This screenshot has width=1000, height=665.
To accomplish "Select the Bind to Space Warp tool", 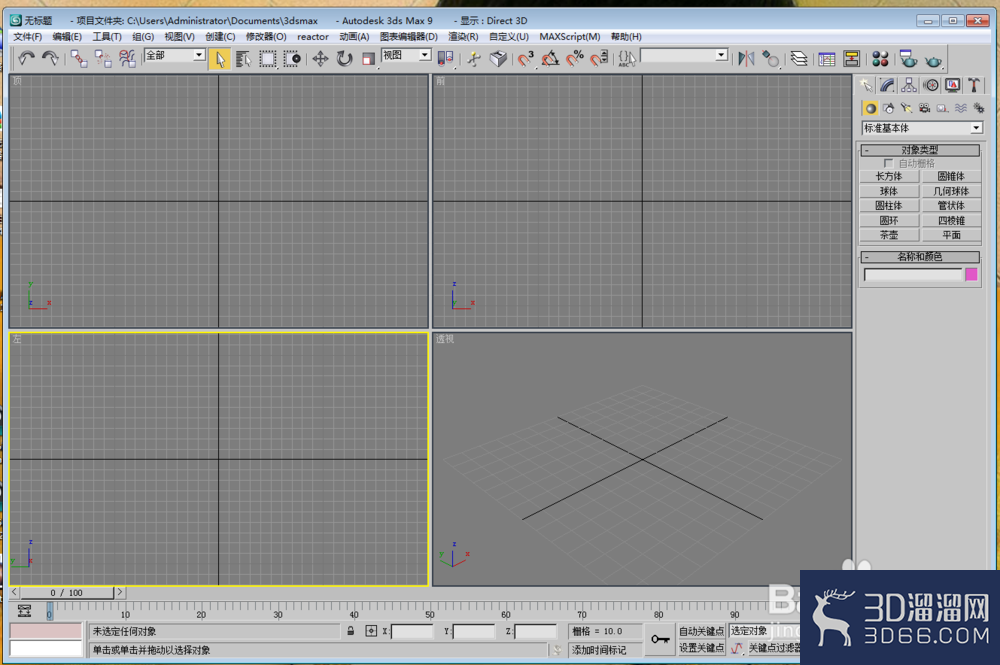I will [x=127, y=59].
